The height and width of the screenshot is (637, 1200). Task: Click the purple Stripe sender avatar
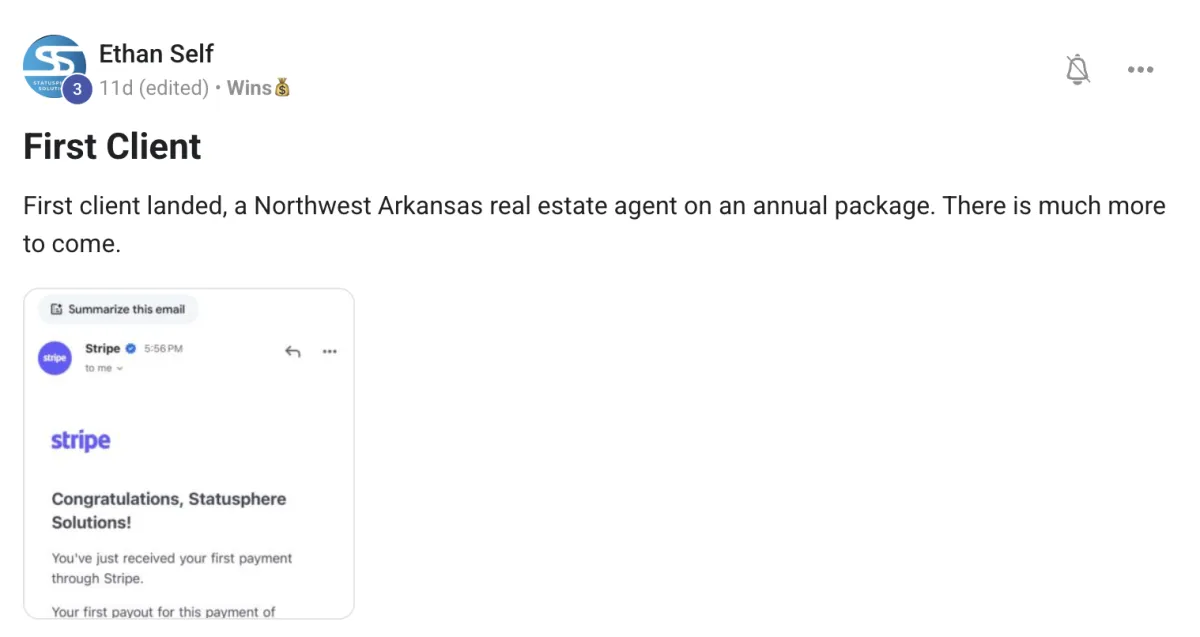click(x=55, y=358)
